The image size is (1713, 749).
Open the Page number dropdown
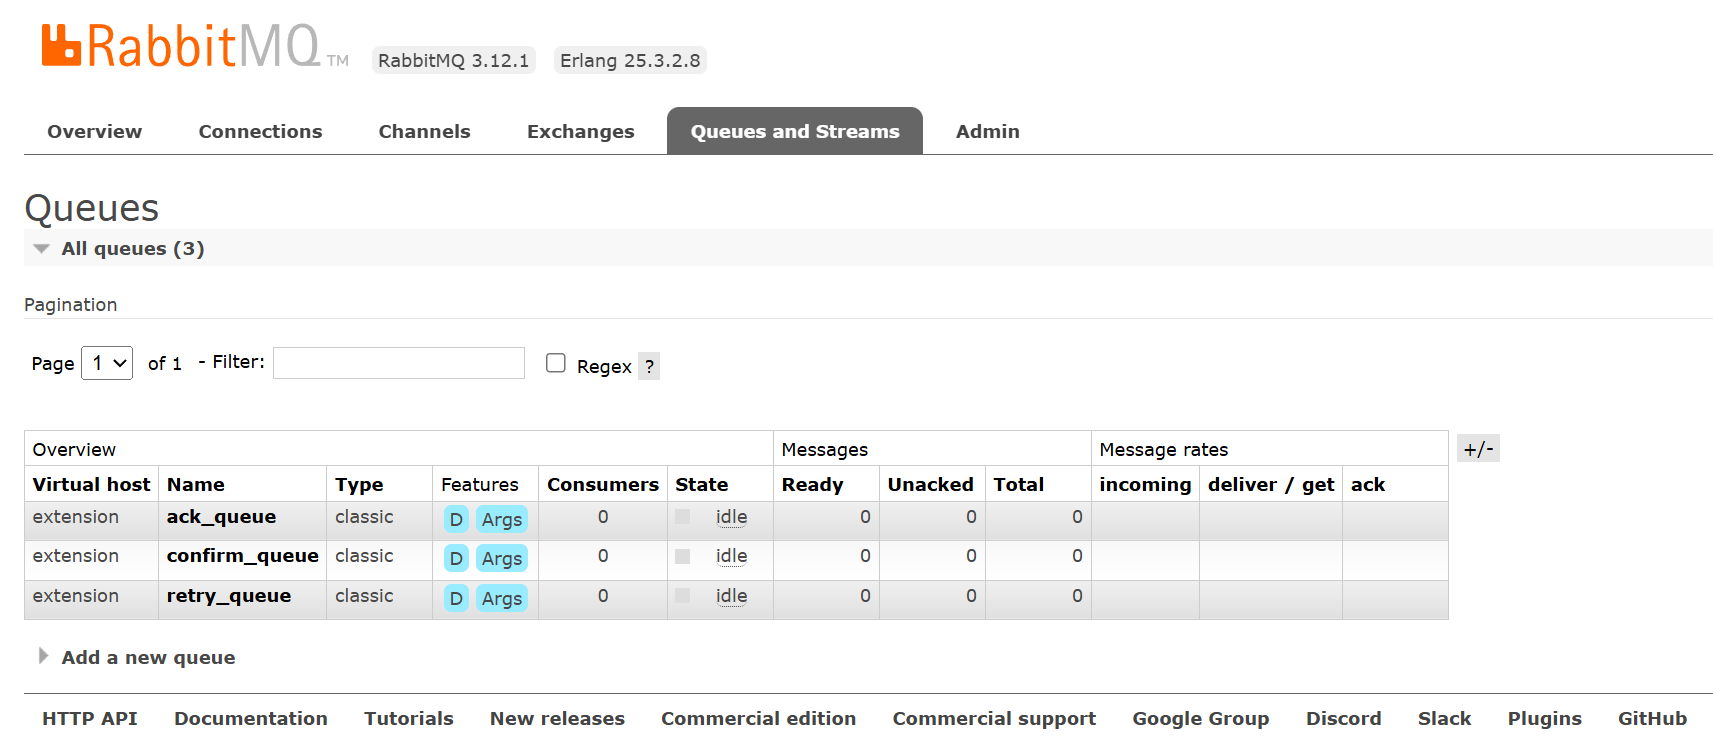tap(107, 363)
